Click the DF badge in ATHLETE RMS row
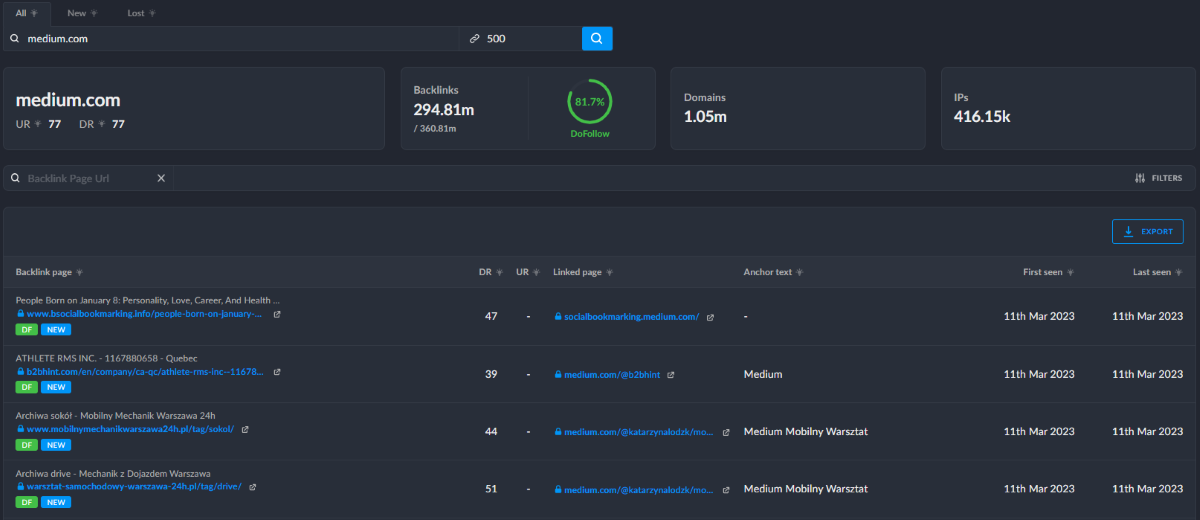1200x520 pixels. [27, 387]
